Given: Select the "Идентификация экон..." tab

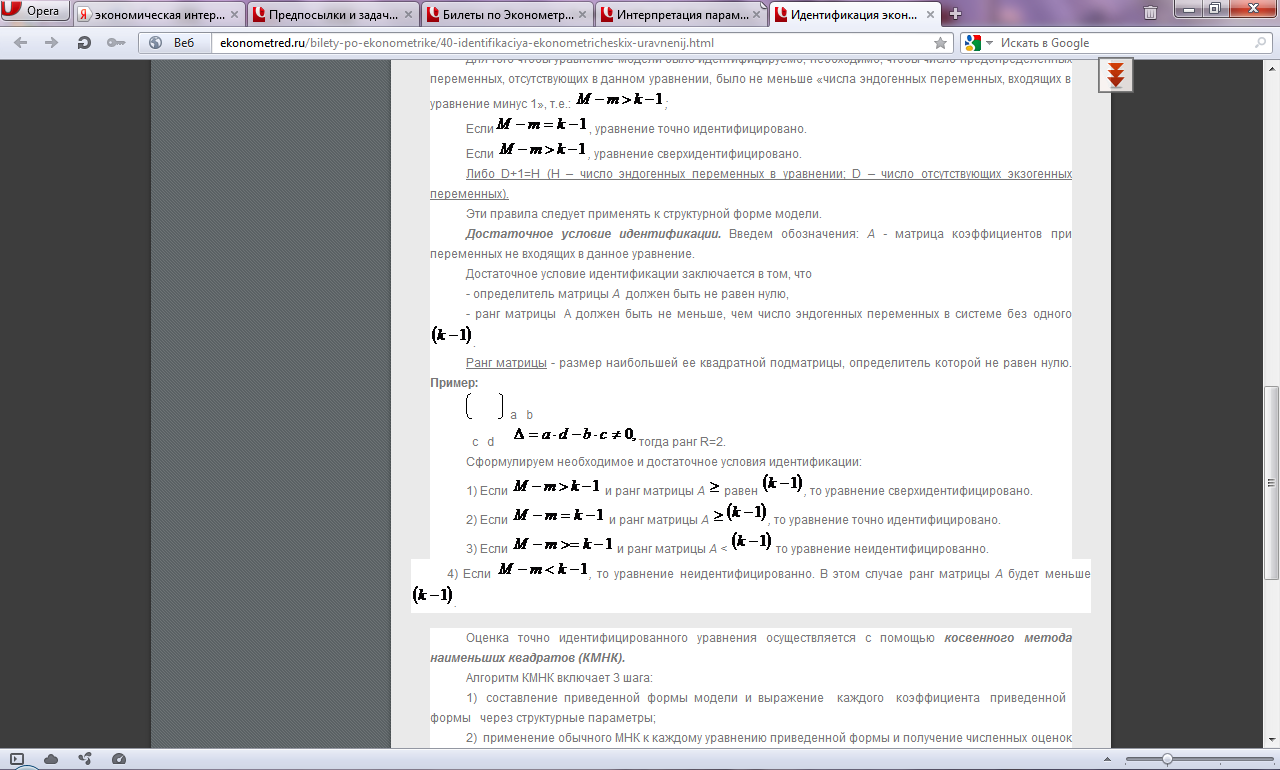Looking at the screenshot, I should tap(856, 15).
